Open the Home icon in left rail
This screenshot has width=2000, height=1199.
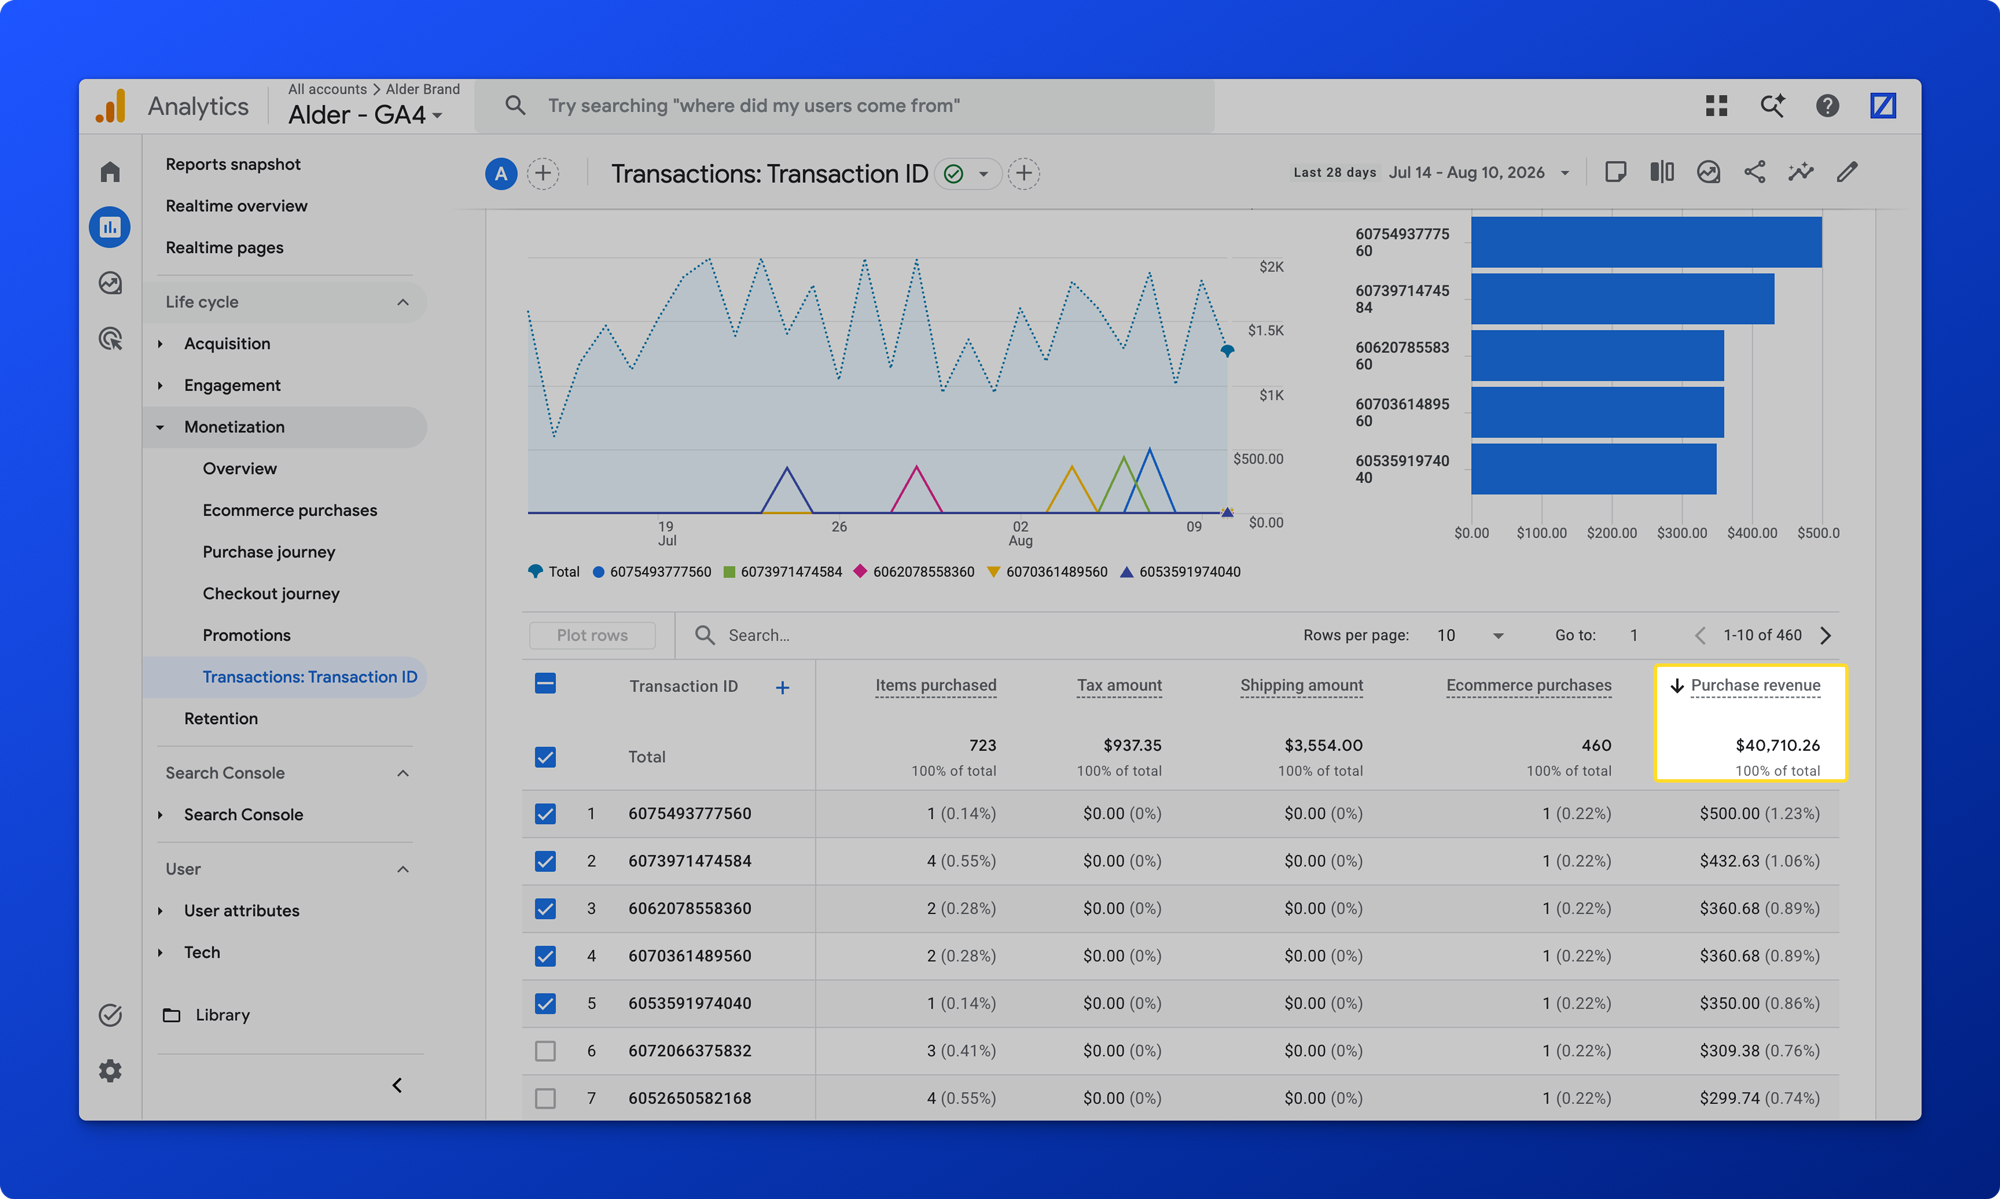click(x=110, y=172)
